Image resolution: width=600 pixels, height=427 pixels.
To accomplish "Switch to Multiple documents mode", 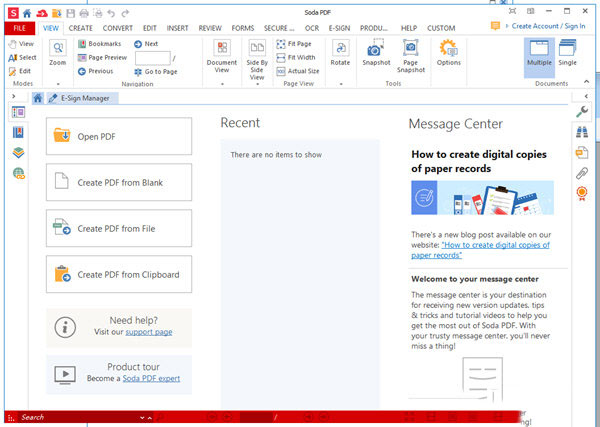I will [x=539, y=55].
